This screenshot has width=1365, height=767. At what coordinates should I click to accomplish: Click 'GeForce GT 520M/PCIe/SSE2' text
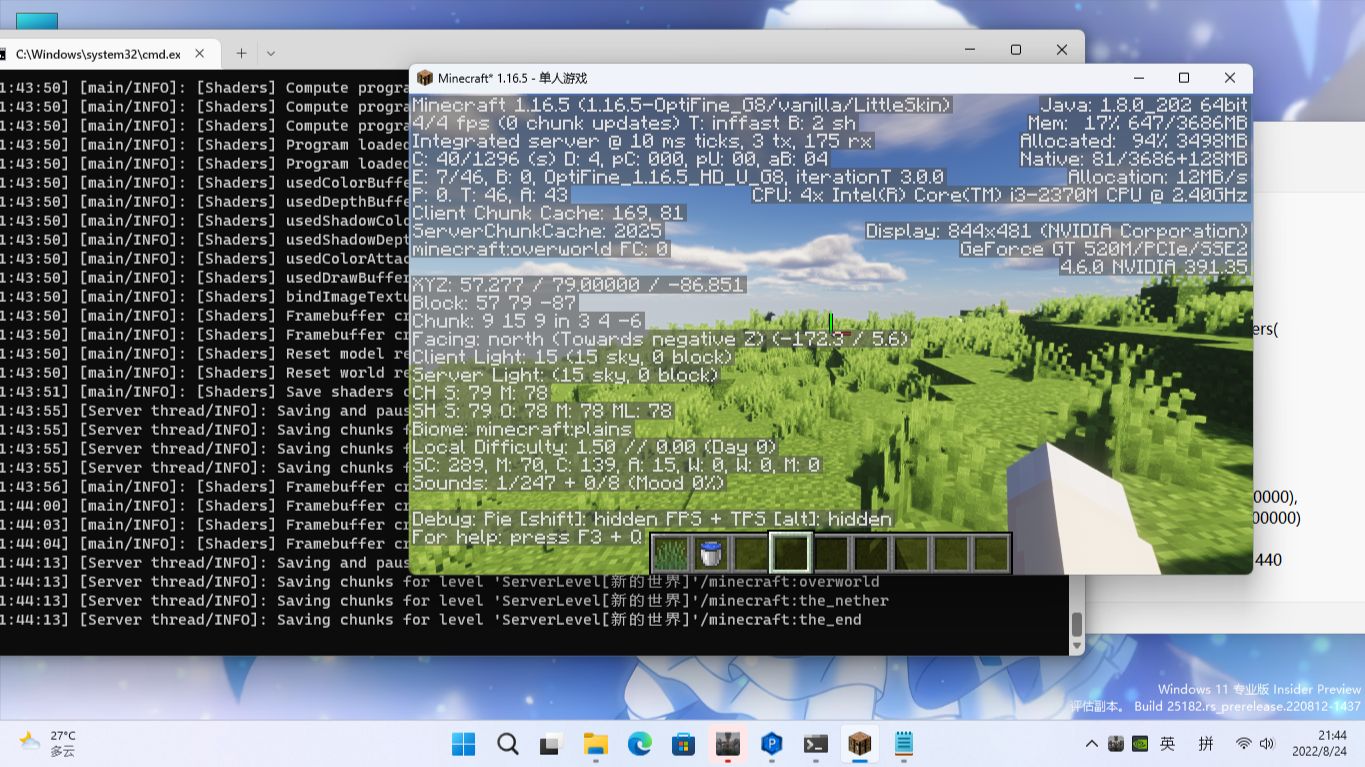[x=1104, y=249]
